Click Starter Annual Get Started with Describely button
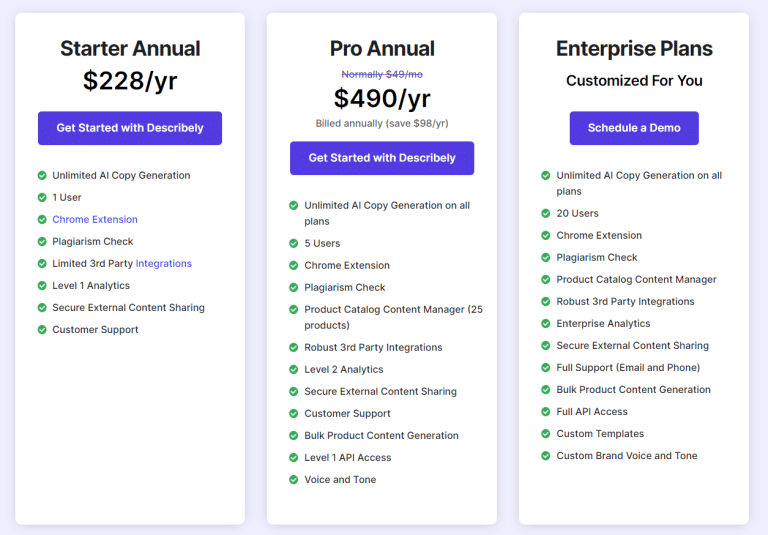The width and height of the screenshot is (768, 535). pyautogui.click(x=130, y=128)
